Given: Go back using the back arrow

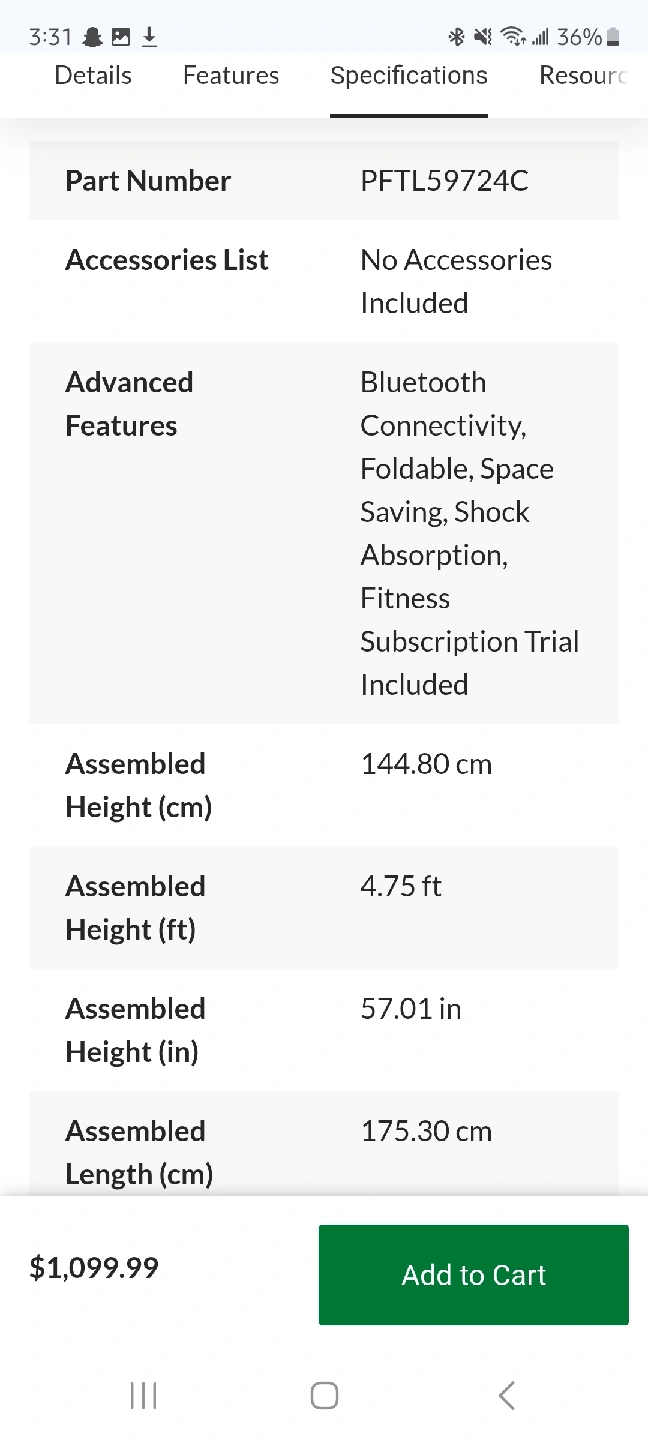Looking at the screenshot, I should click(506, 1395).
